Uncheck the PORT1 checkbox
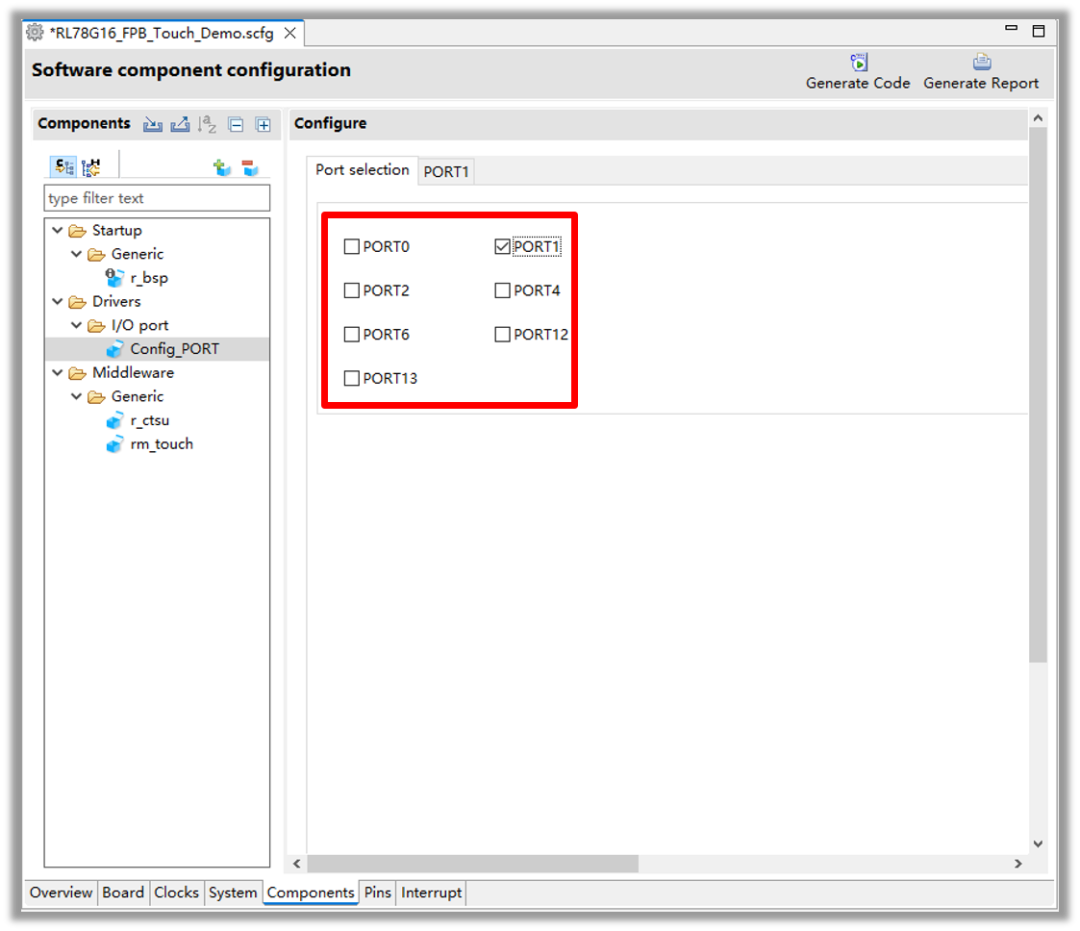This screenshot has height=931, width=1080. click(502, 247)
